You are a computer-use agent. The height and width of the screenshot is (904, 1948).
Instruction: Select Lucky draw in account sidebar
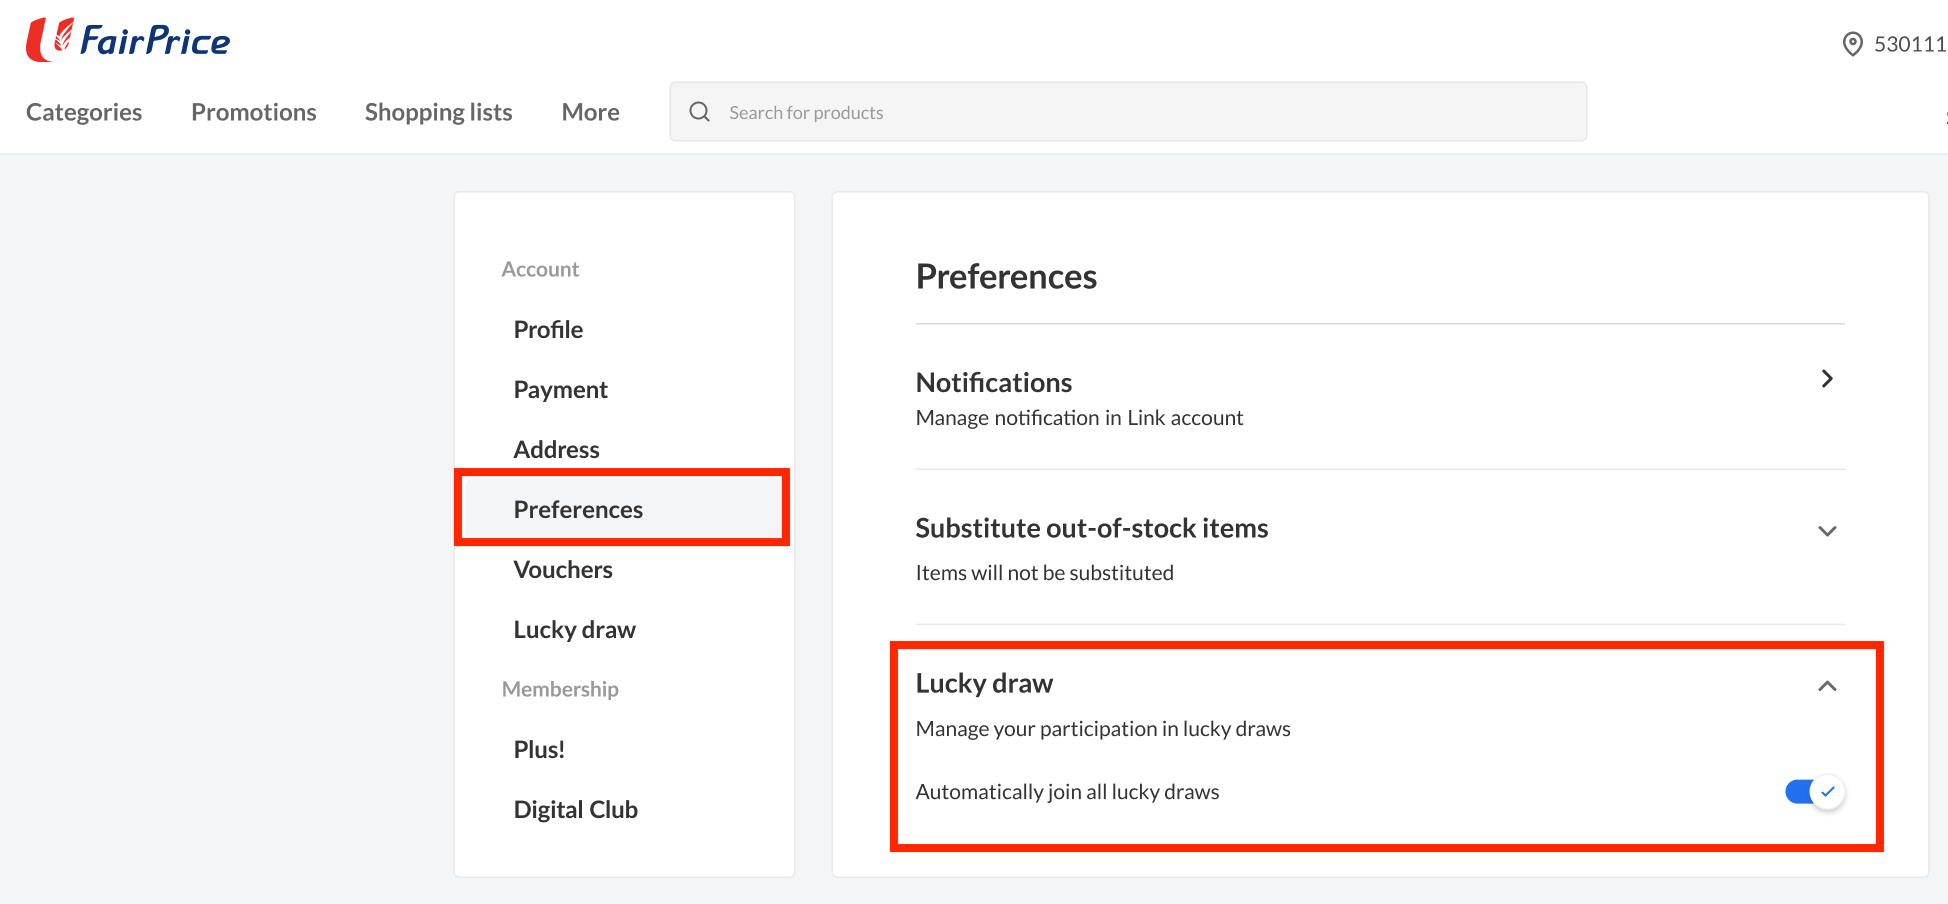tap(575, 630)
